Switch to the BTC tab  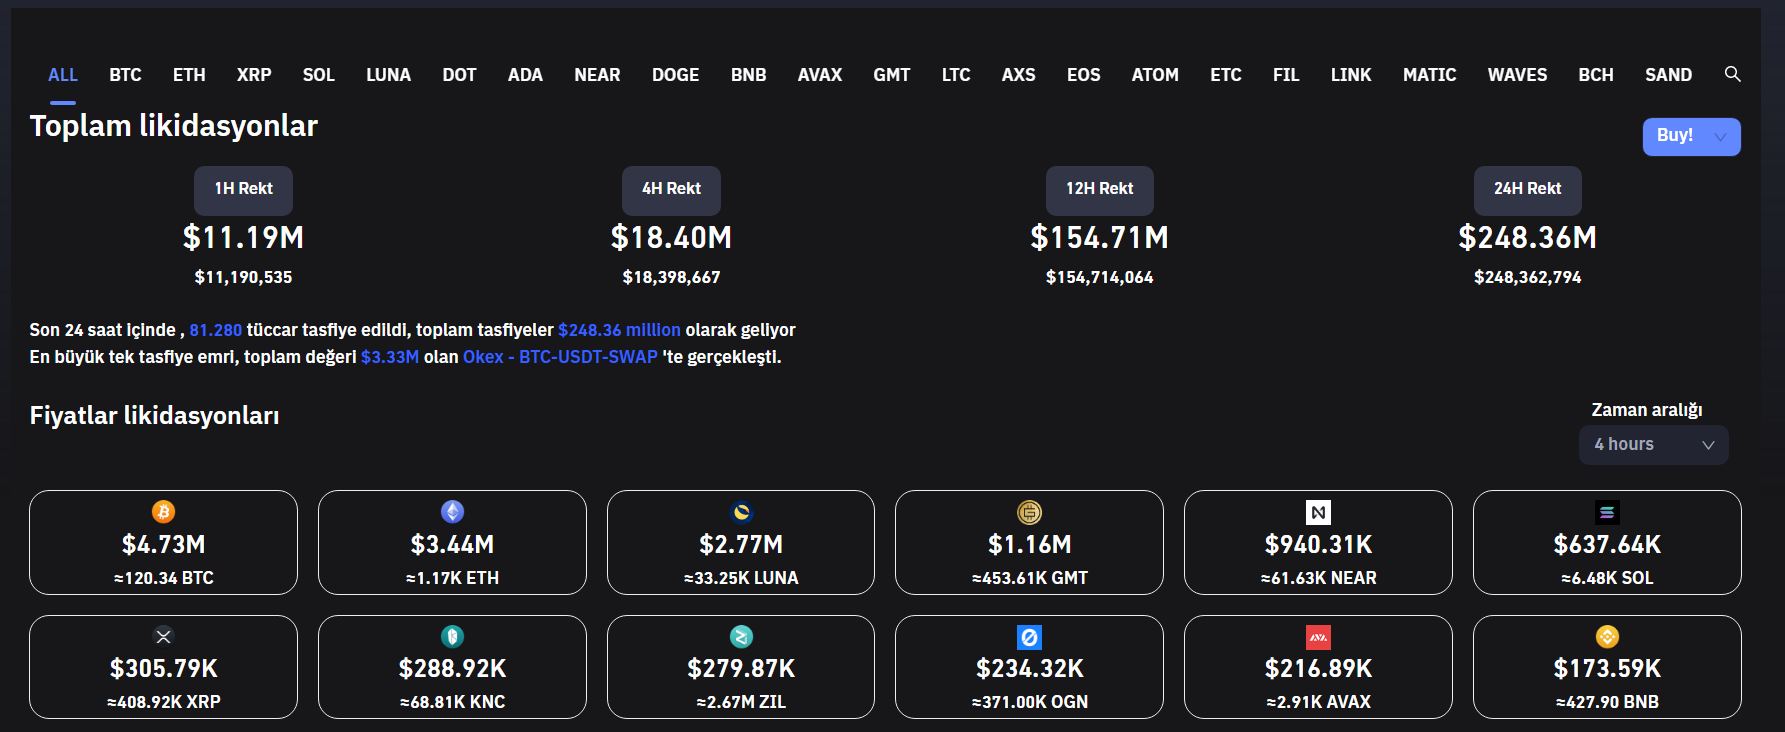125,75
